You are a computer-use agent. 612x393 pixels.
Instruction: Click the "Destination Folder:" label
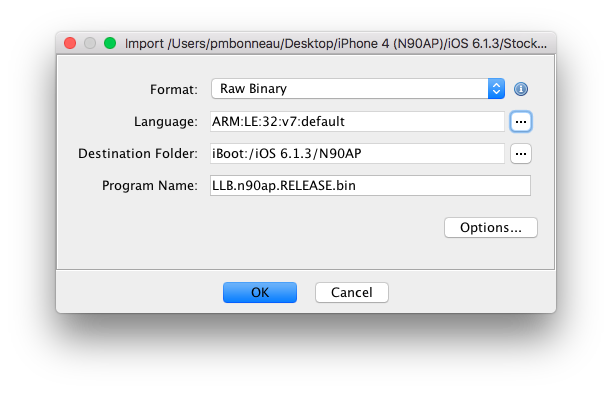[138, 153]
